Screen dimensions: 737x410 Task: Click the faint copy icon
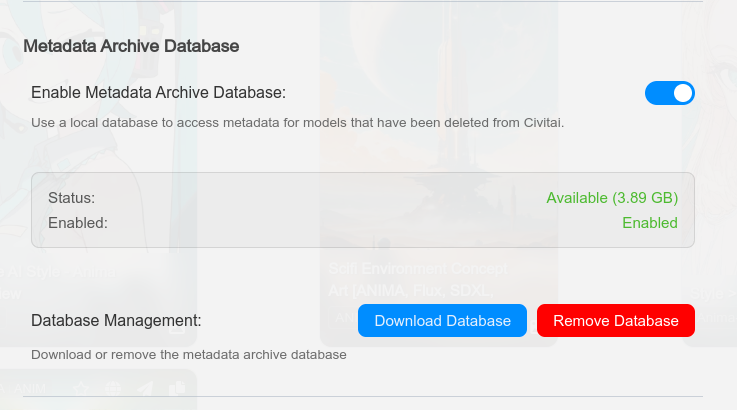click(x=177, y=389)
